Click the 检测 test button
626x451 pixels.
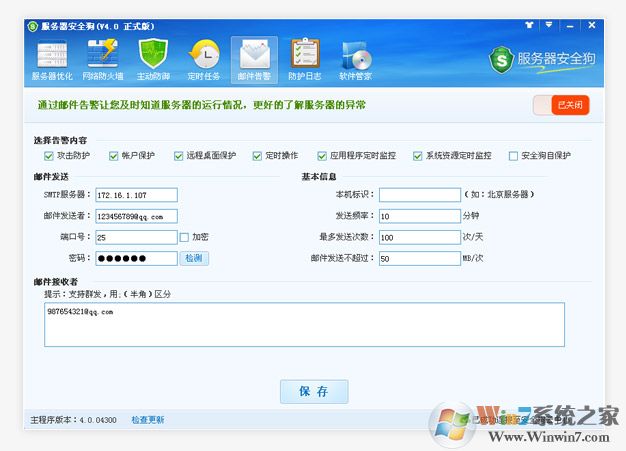(194, 258)
